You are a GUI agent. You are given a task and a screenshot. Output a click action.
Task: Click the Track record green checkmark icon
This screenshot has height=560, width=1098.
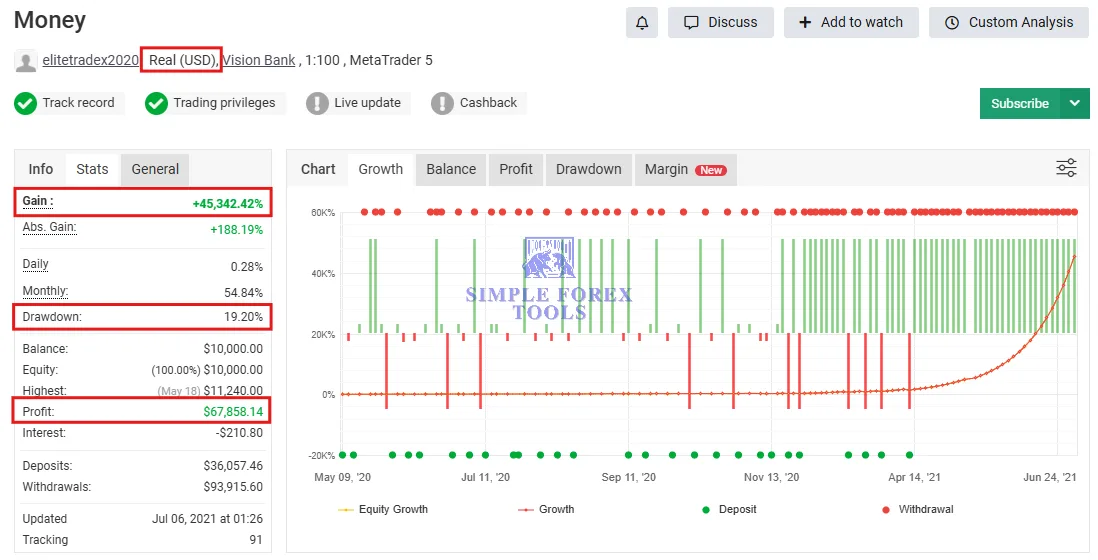tap(26, 103)
